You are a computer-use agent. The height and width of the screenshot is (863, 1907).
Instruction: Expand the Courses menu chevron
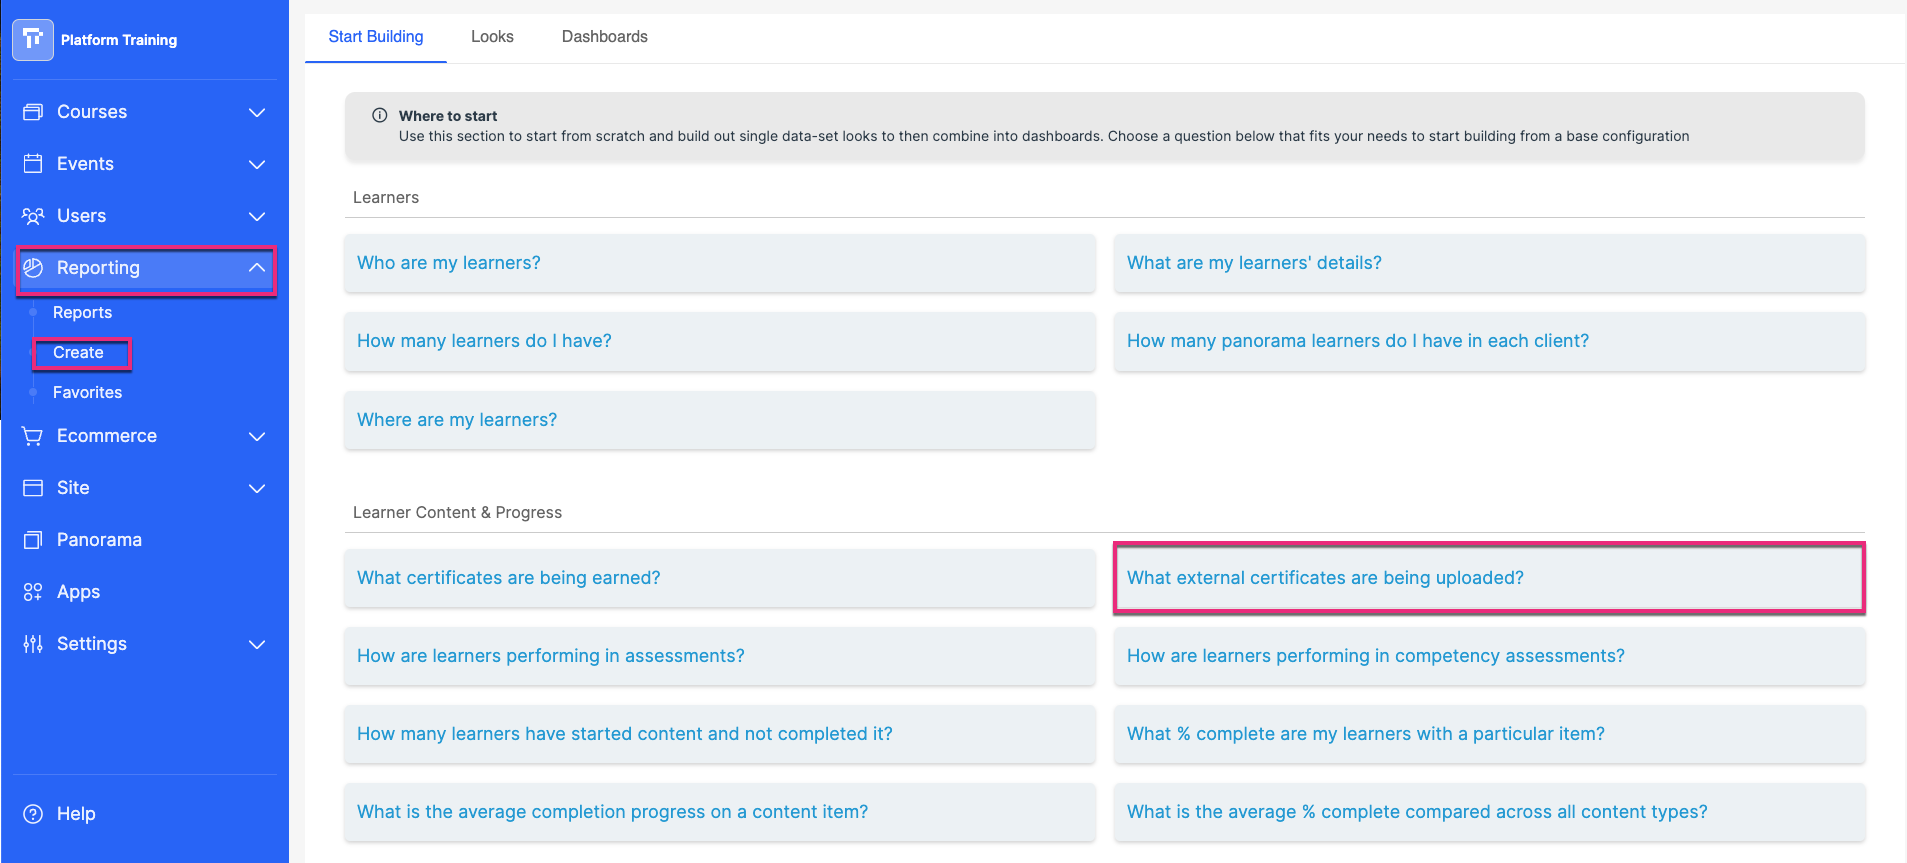pos(257,112)
